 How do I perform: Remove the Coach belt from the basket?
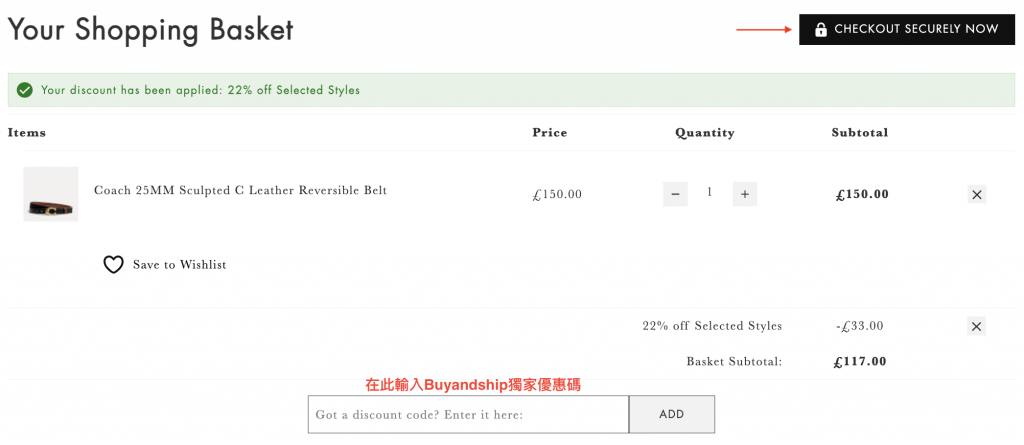tap(977, 194)
